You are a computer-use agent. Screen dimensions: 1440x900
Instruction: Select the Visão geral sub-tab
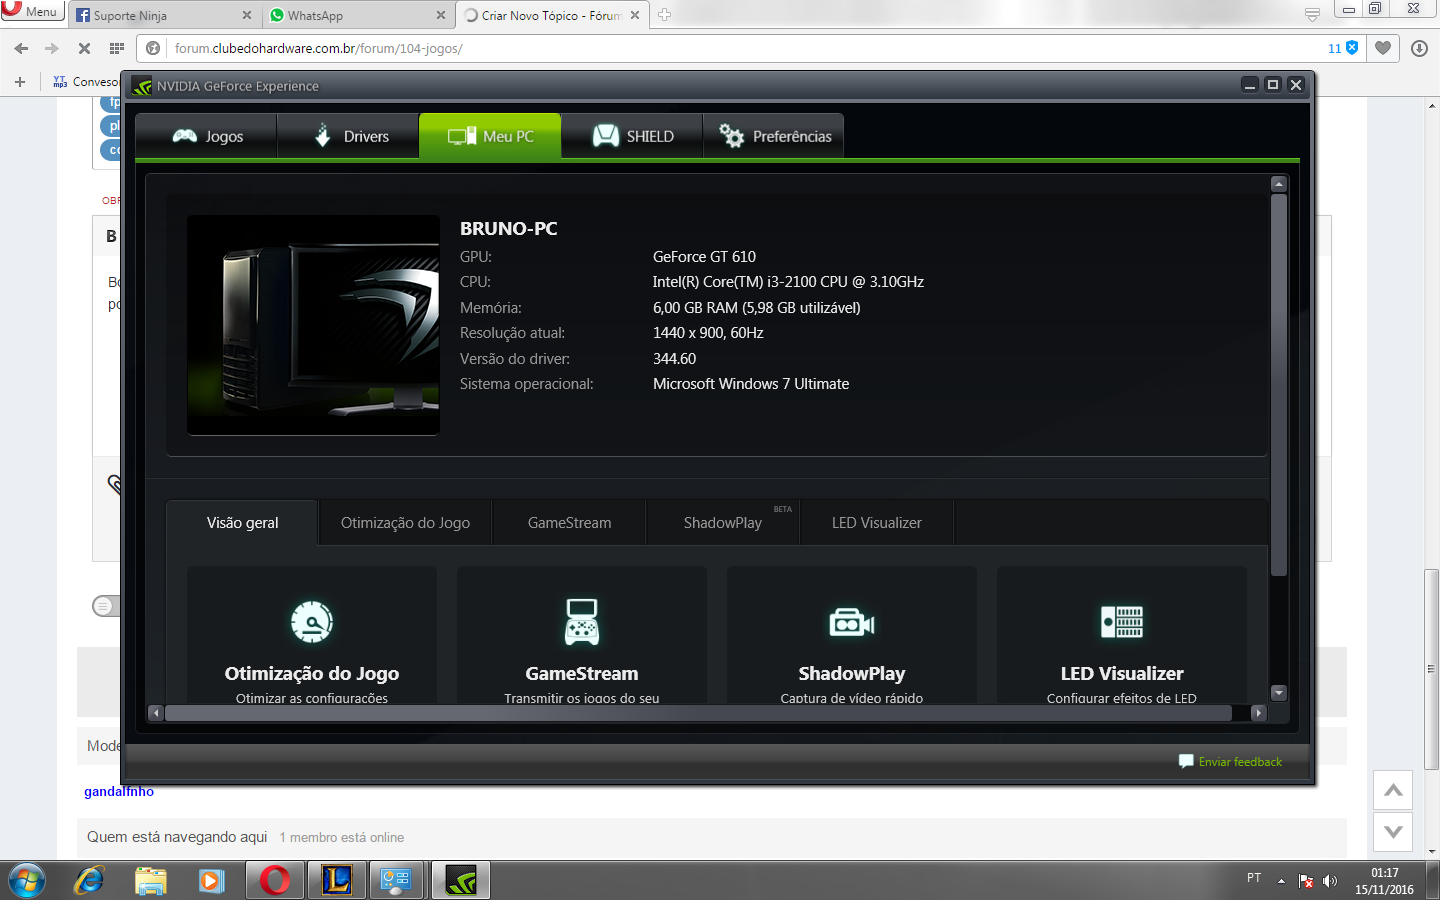pyautogui.click(x=242, y=523)
